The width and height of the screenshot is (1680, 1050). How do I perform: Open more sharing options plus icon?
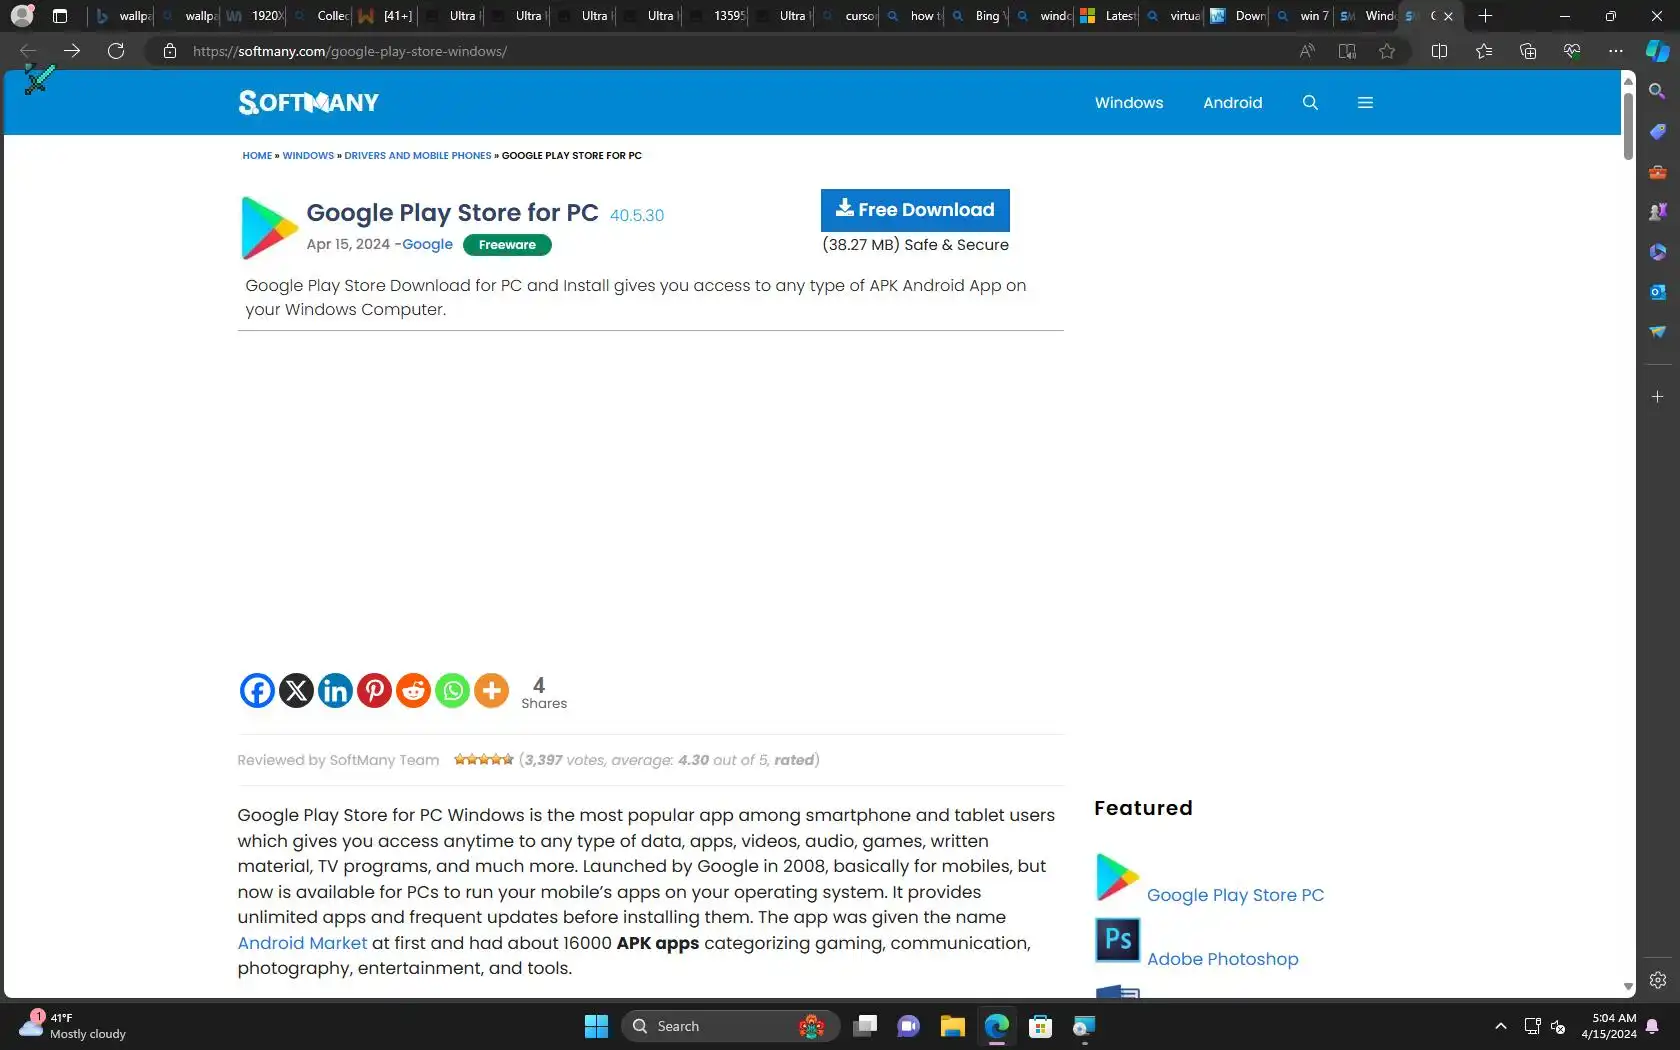tap(491, 690)
